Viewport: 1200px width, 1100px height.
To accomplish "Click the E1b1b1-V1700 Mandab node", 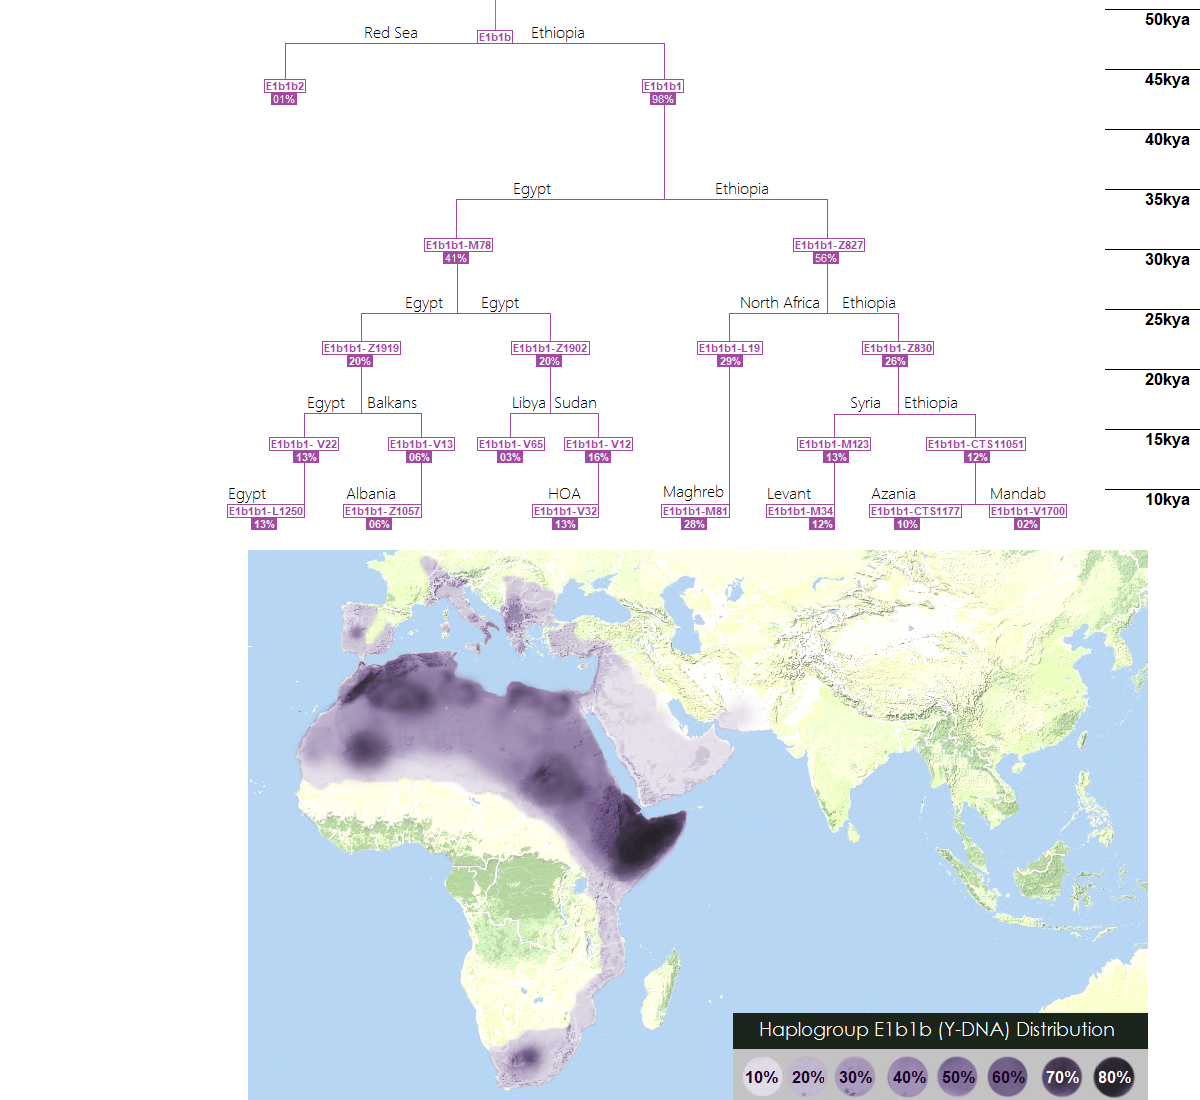I will tap(1028, 511).
